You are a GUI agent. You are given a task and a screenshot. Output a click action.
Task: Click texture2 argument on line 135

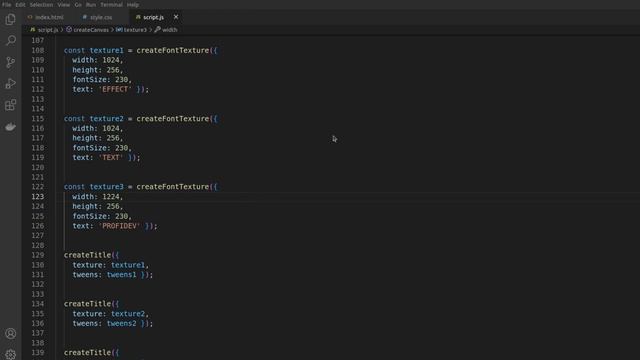pos(128,313)
